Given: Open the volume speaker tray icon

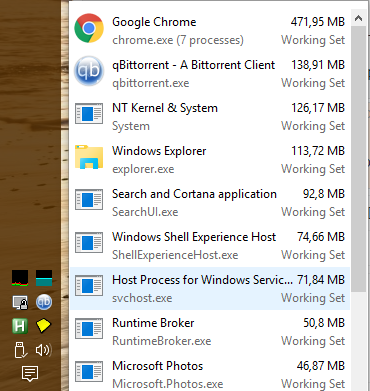Looking at the screenshot, I should (x=43, y=350).
